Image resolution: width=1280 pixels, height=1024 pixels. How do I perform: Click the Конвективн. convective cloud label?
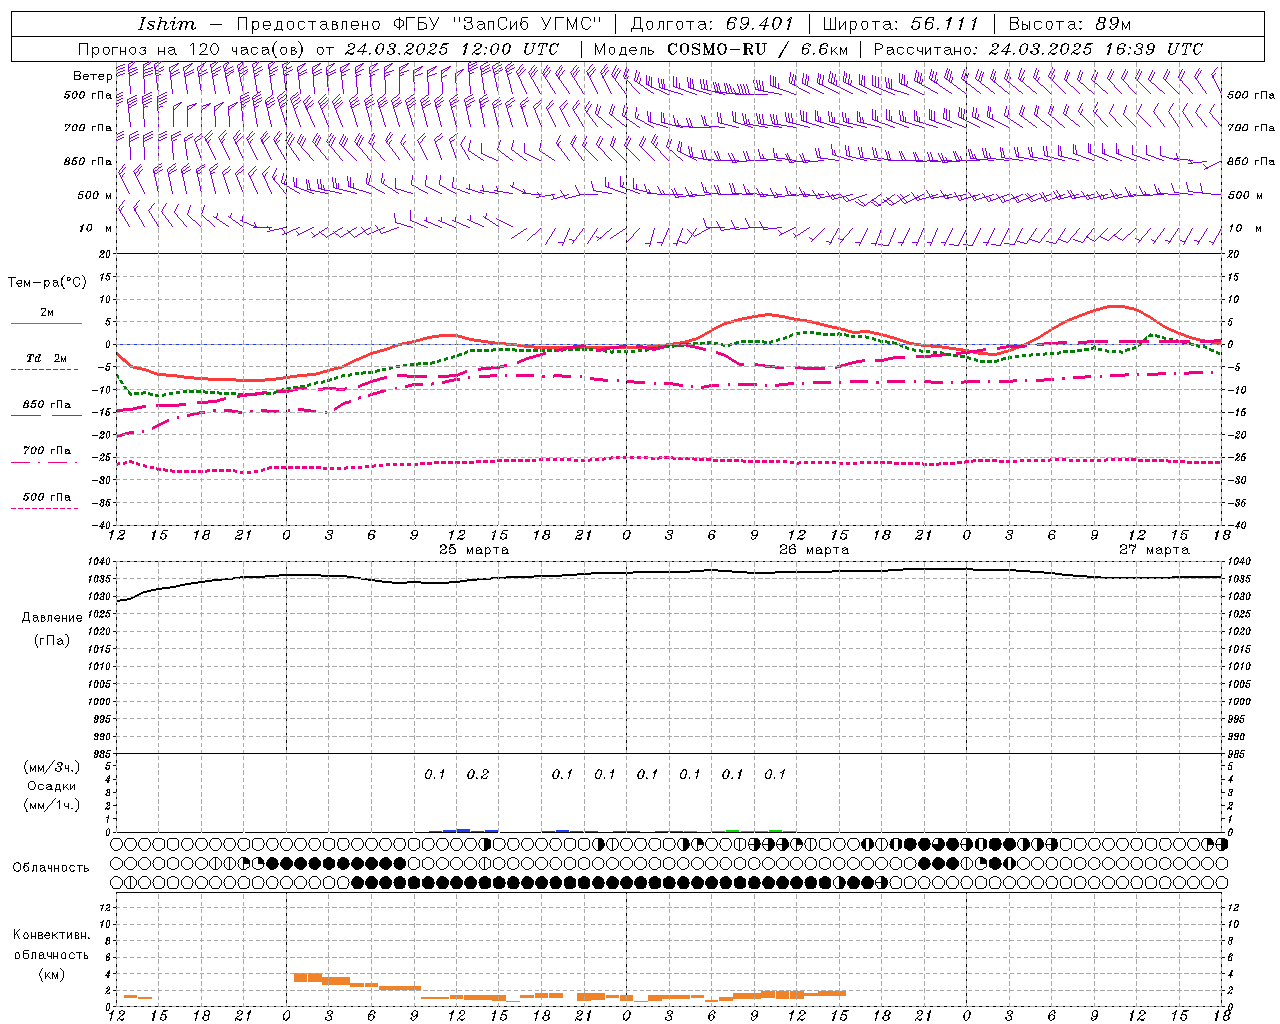[51, 934]
